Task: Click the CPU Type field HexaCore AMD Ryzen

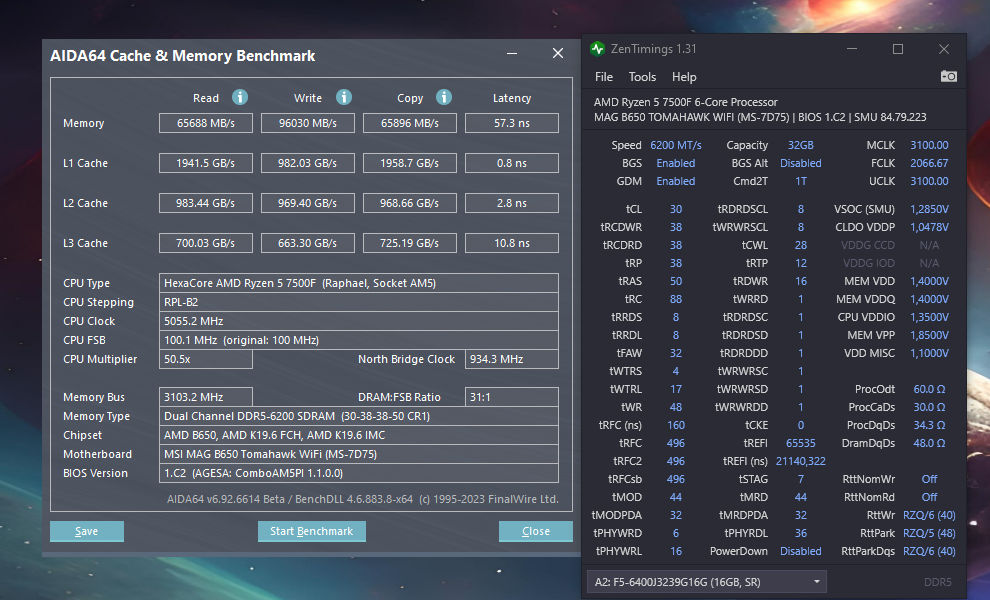Action: 359,283
